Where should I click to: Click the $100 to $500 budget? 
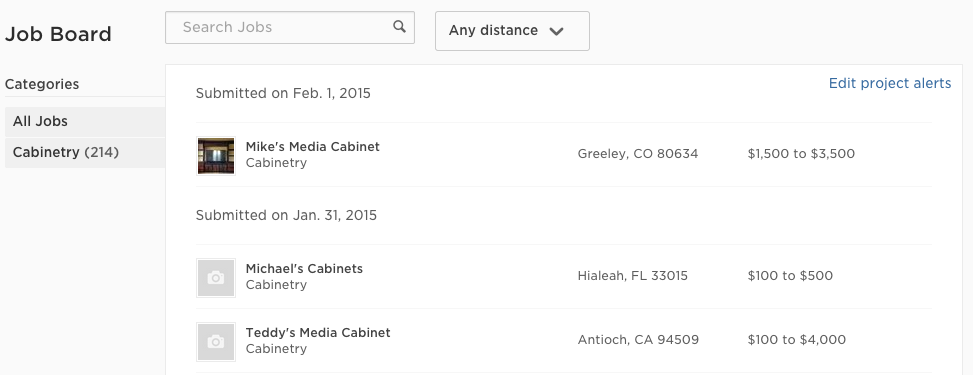coord(790,276)
